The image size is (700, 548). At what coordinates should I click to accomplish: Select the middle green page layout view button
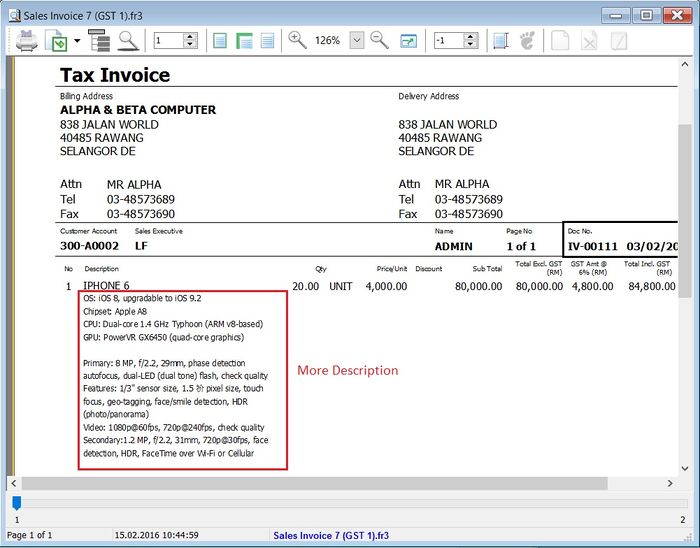[x=244, y=41]
